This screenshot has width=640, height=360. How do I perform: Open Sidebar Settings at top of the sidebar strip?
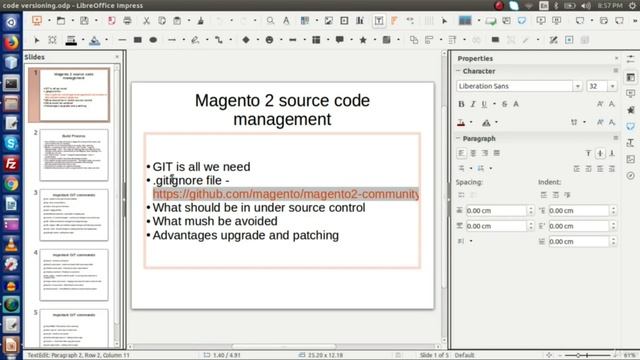pyautogui.click(x=631, y=59)
